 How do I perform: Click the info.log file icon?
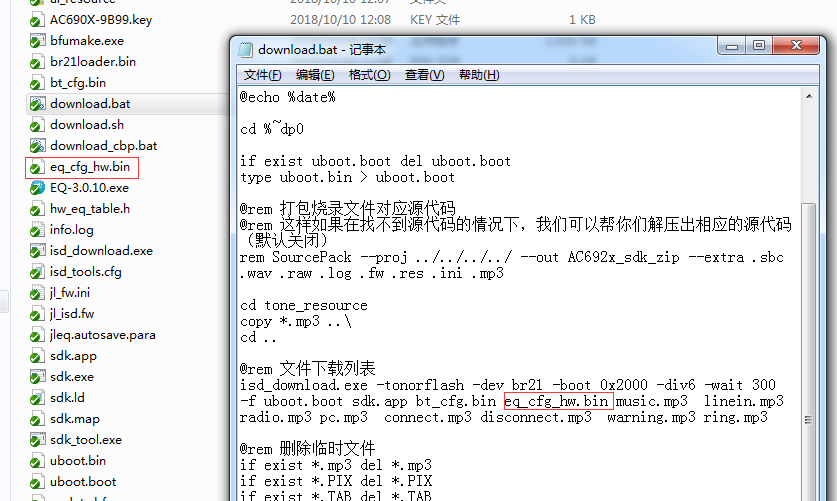pos(37,230)
